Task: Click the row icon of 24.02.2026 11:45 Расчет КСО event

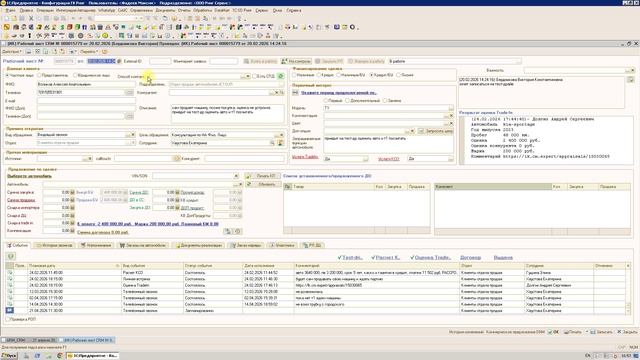Action: (x=10, y=272)
